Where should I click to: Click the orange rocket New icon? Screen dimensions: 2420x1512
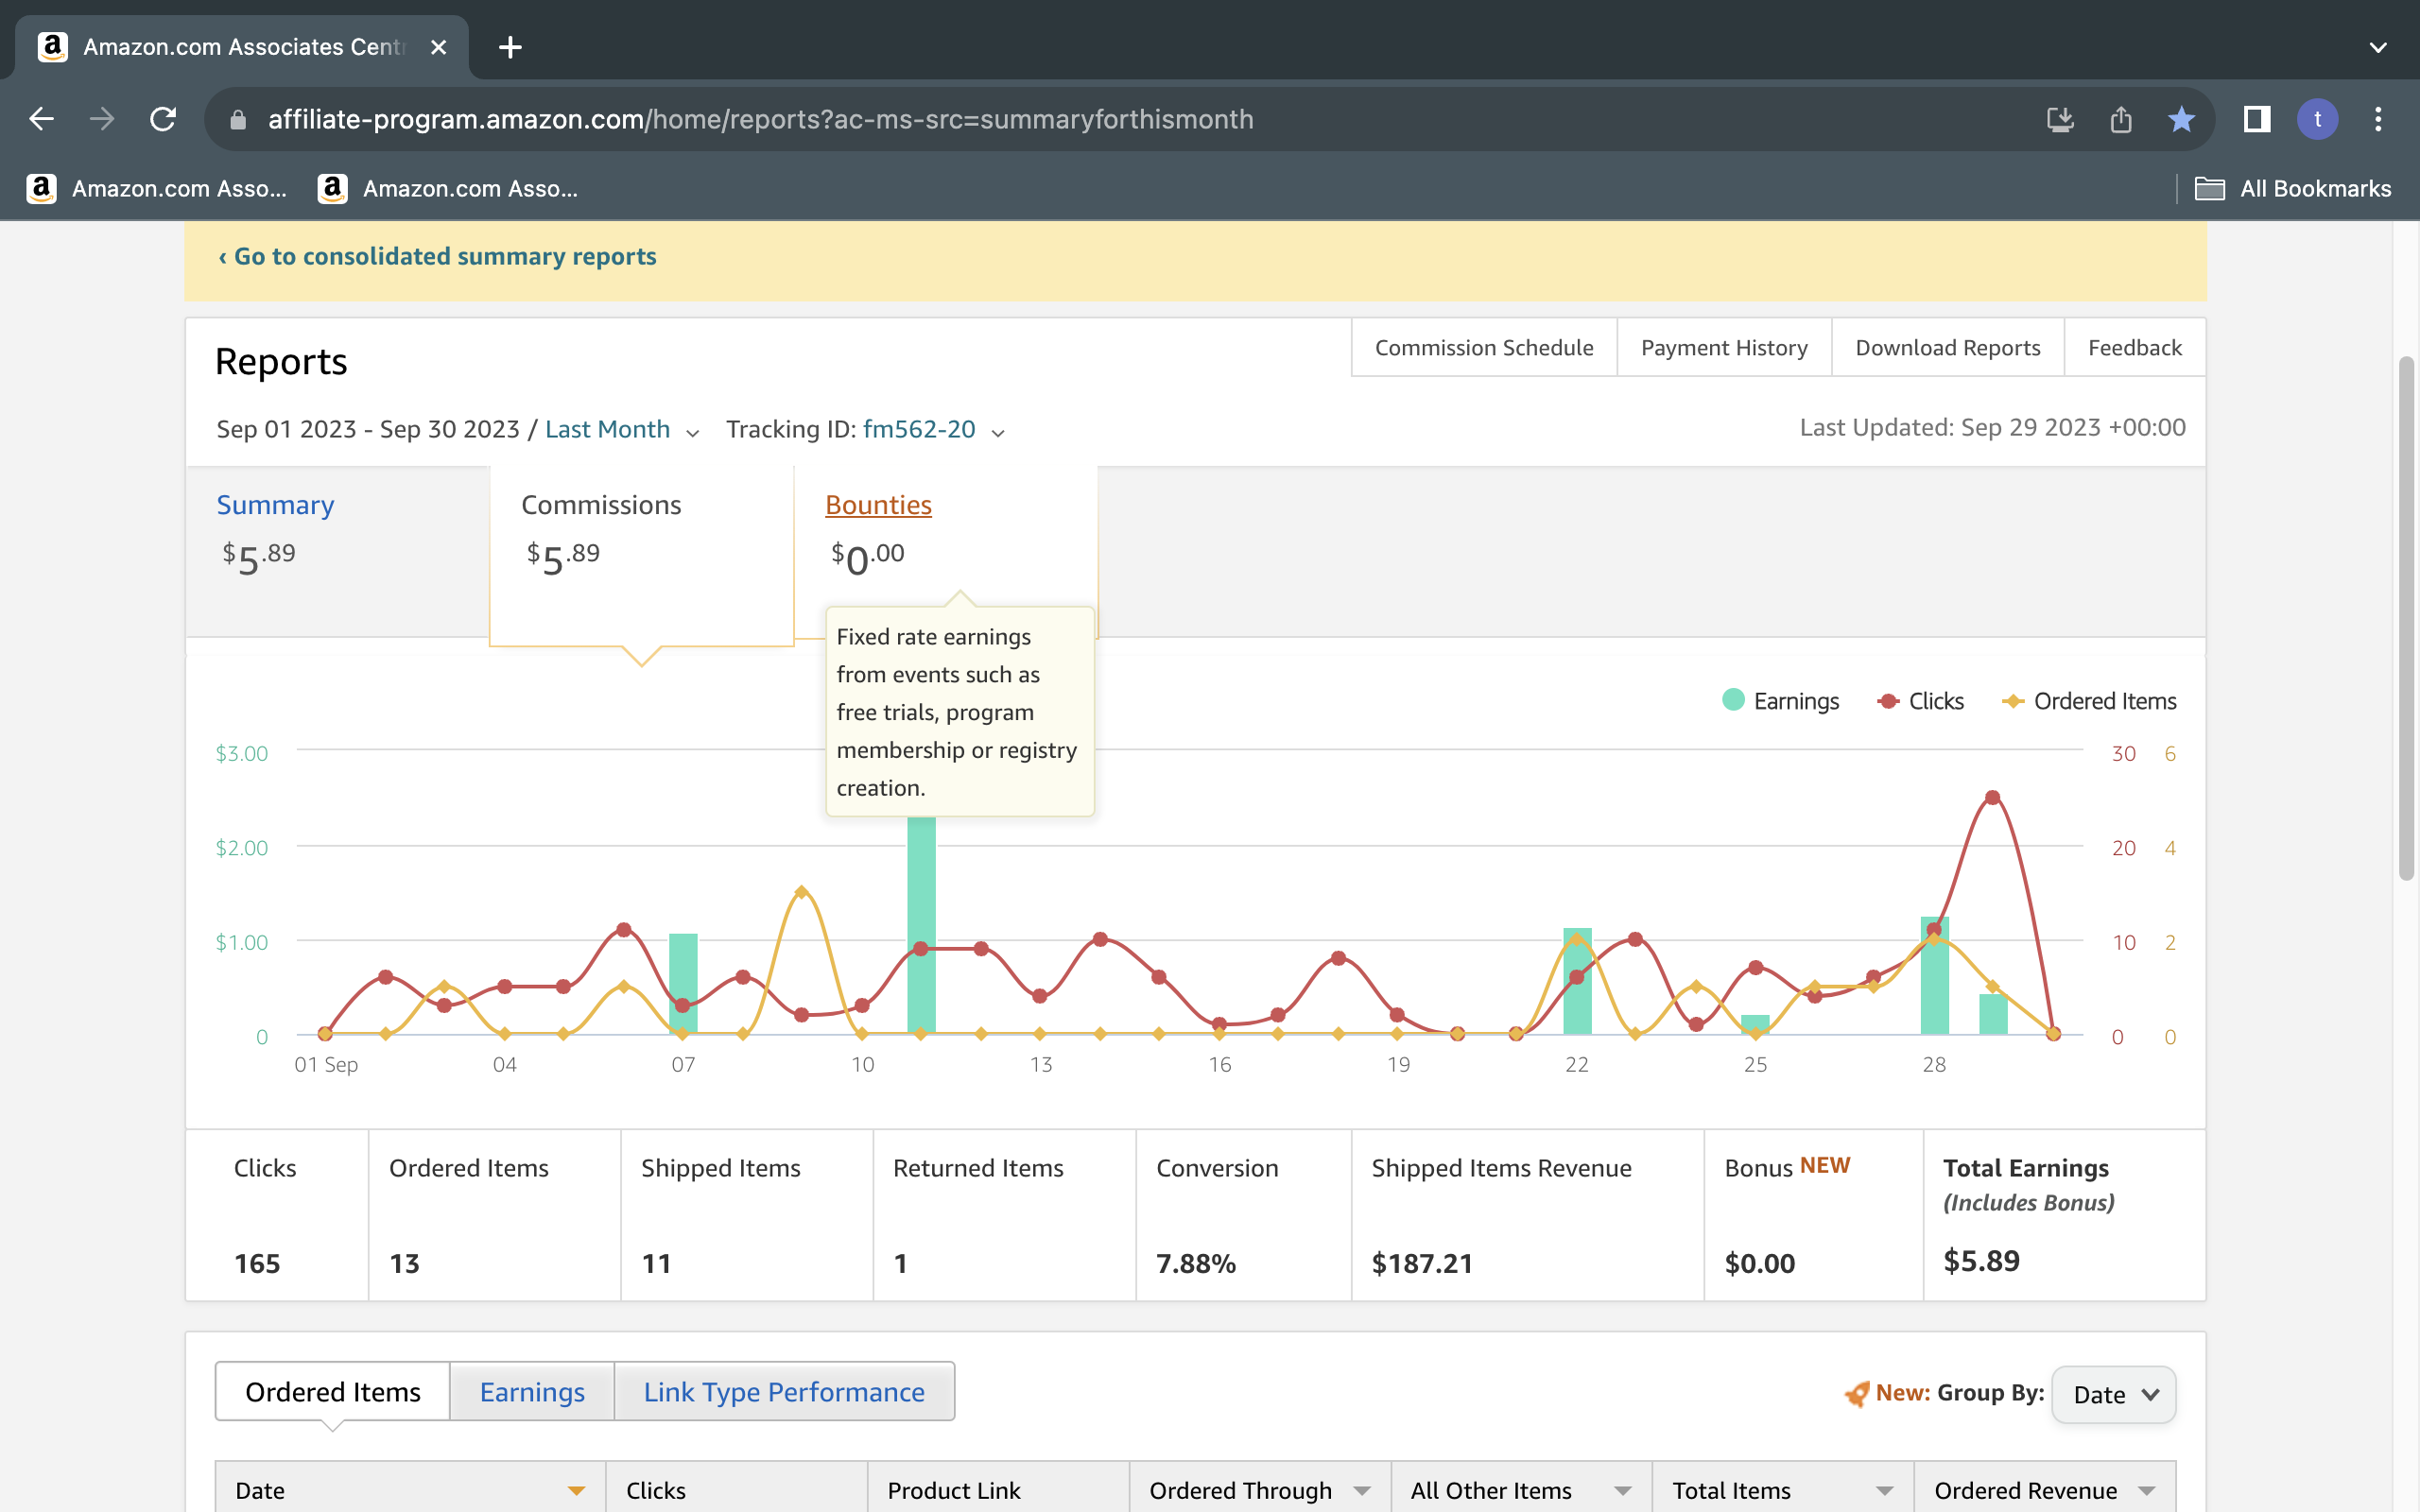1857,1393
